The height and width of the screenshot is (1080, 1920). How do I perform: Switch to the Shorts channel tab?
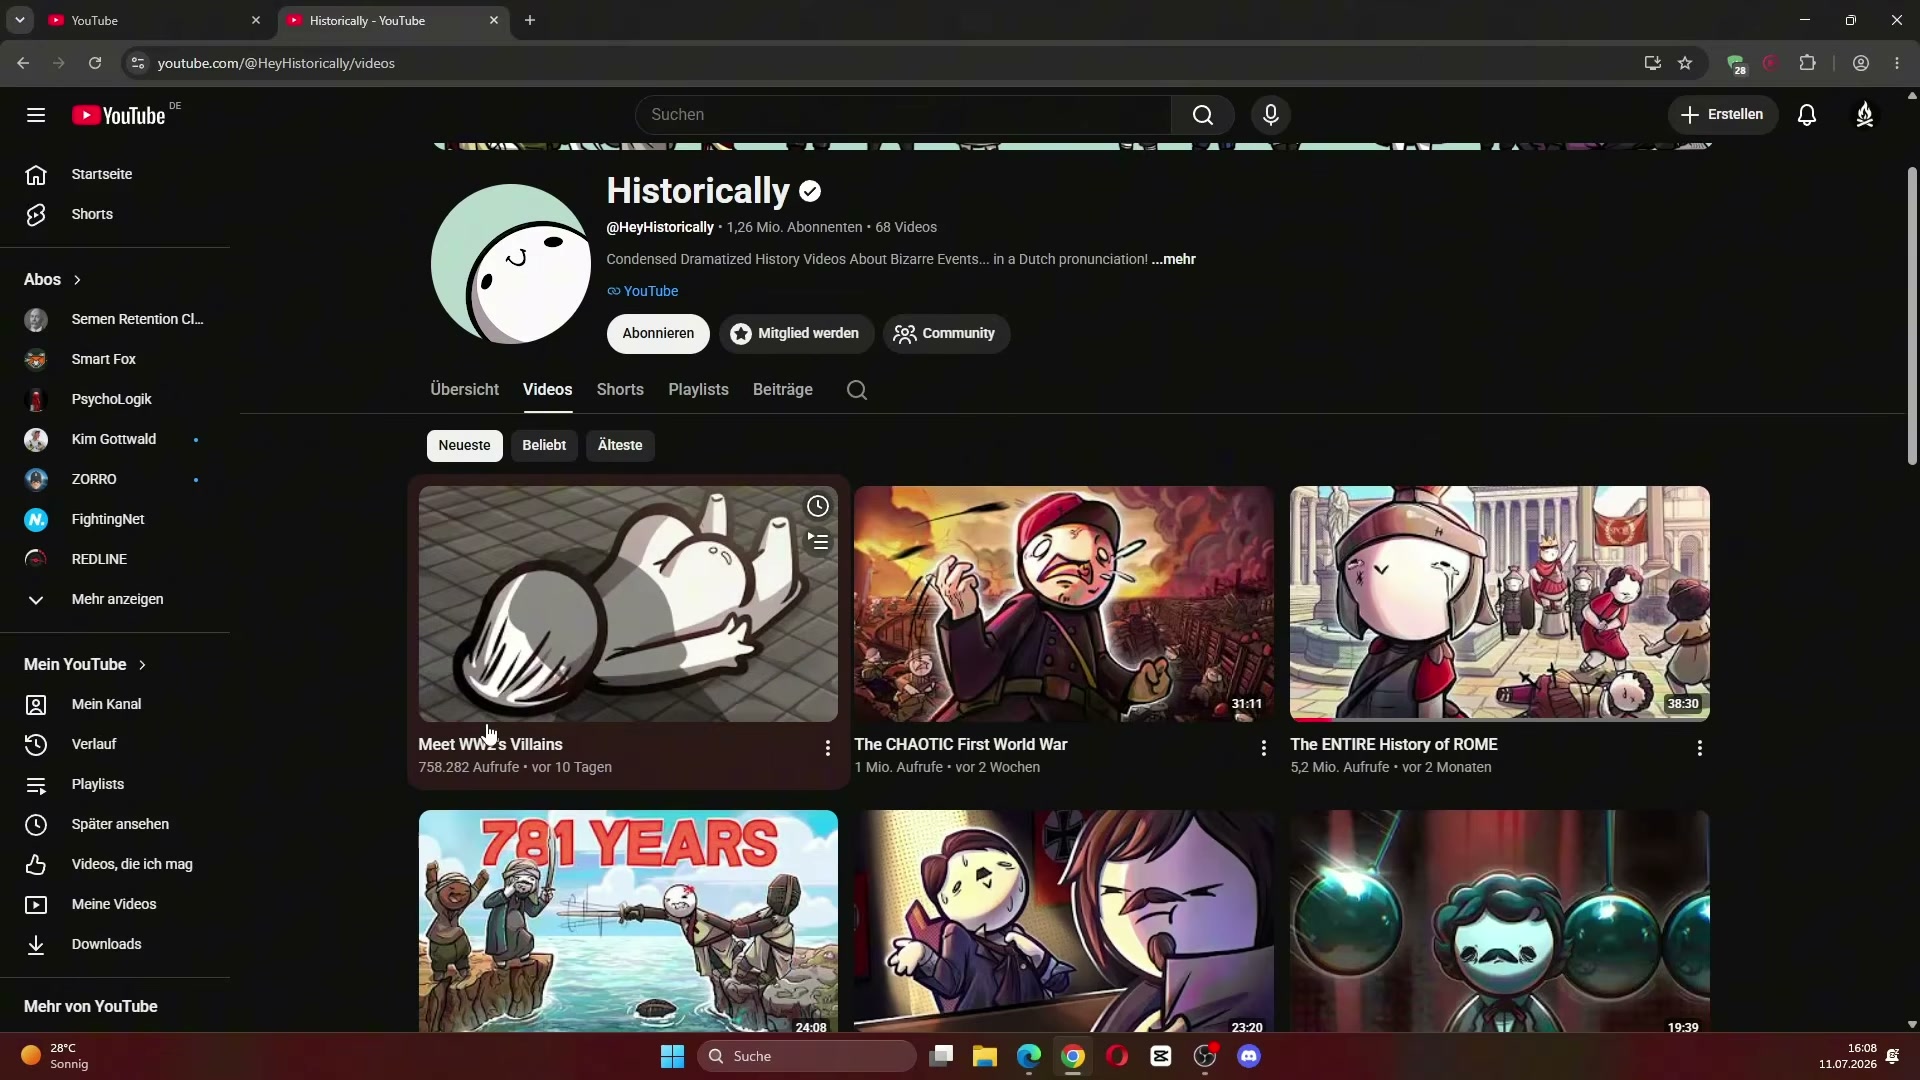pos(620,390)
